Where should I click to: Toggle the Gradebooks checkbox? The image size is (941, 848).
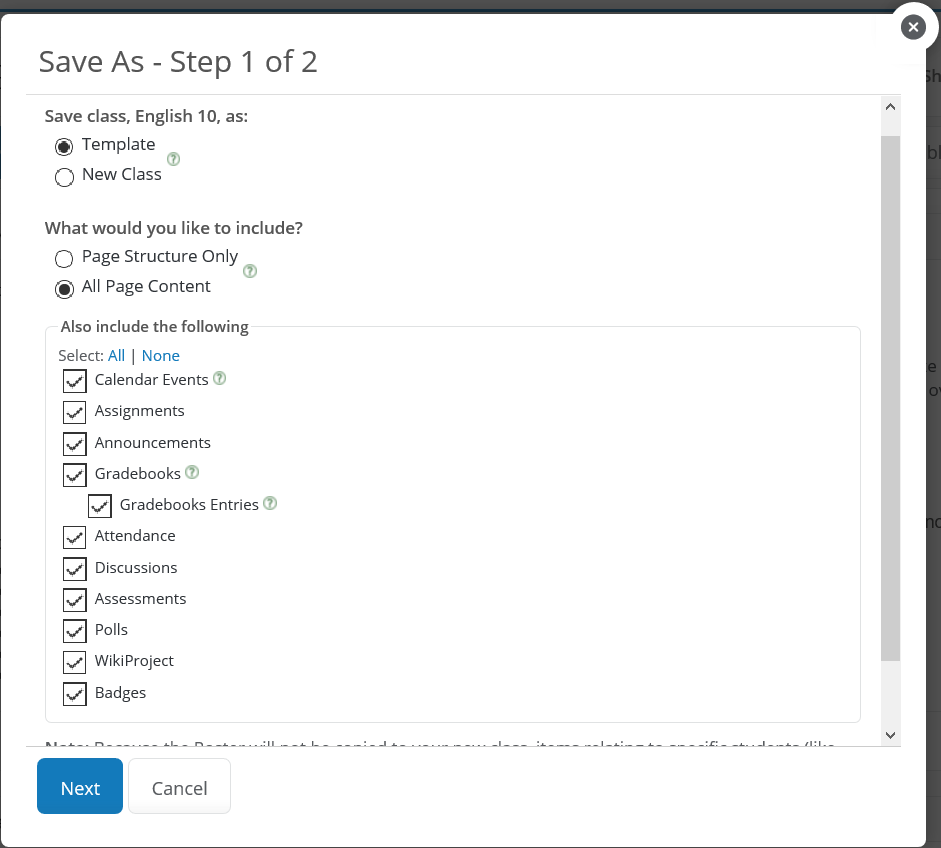pos(74,475)
